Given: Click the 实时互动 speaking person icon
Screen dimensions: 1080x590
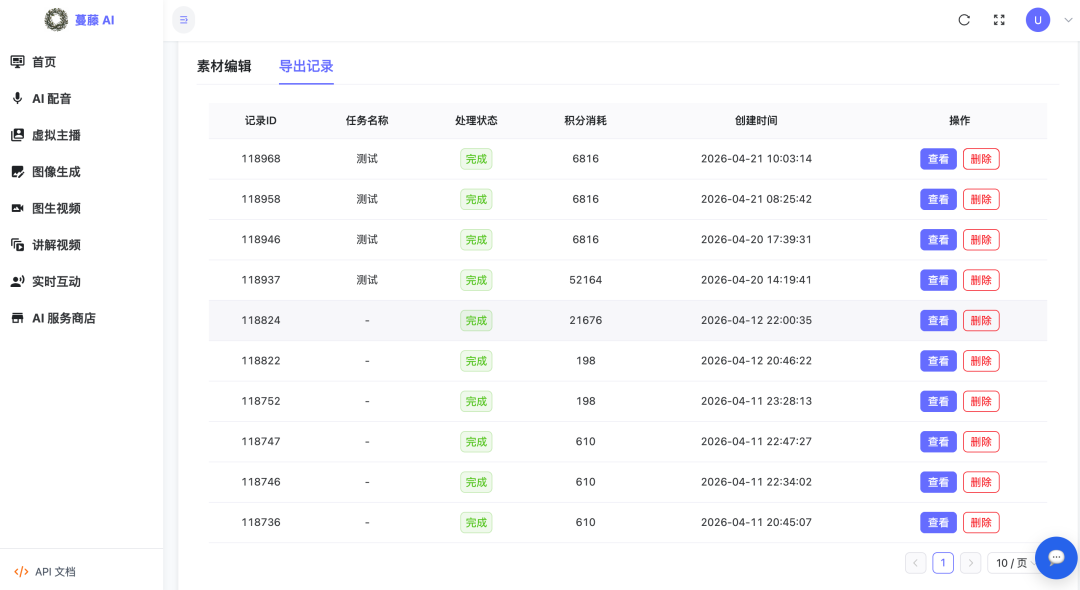Looking at the screenshot, I should click(x=17, y=281).
